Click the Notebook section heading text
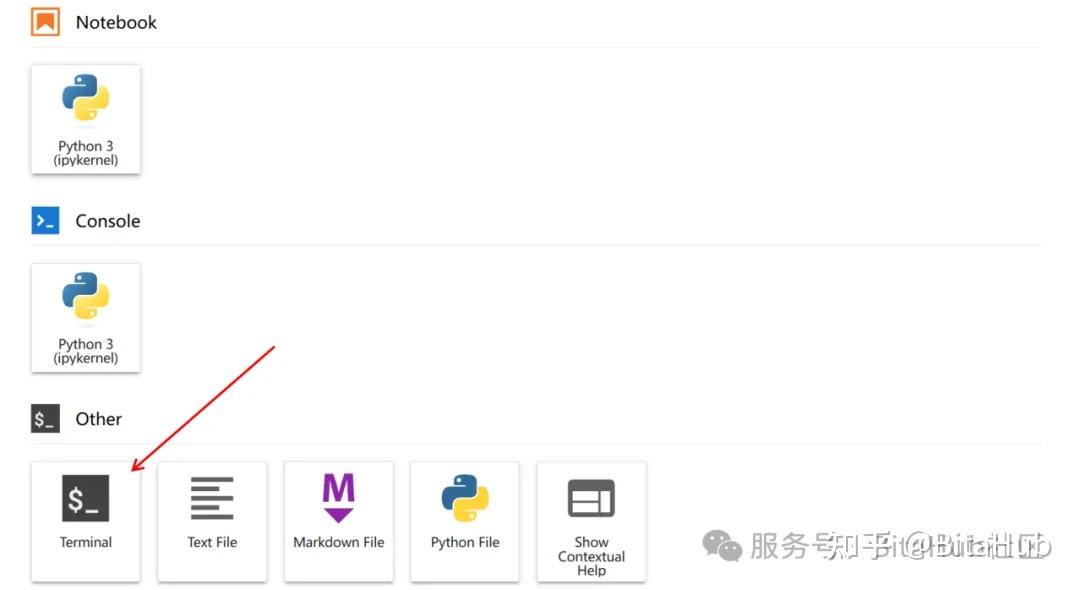This screenshot has width=1080, height=590. (x=116, y=21)
